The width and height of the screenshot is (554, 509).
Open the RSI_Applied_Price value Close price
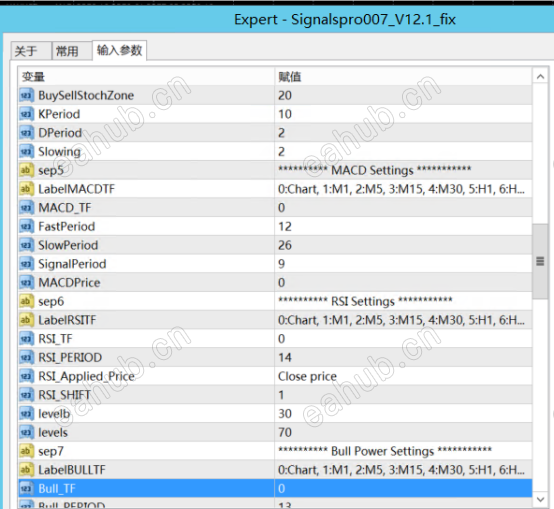403,376
